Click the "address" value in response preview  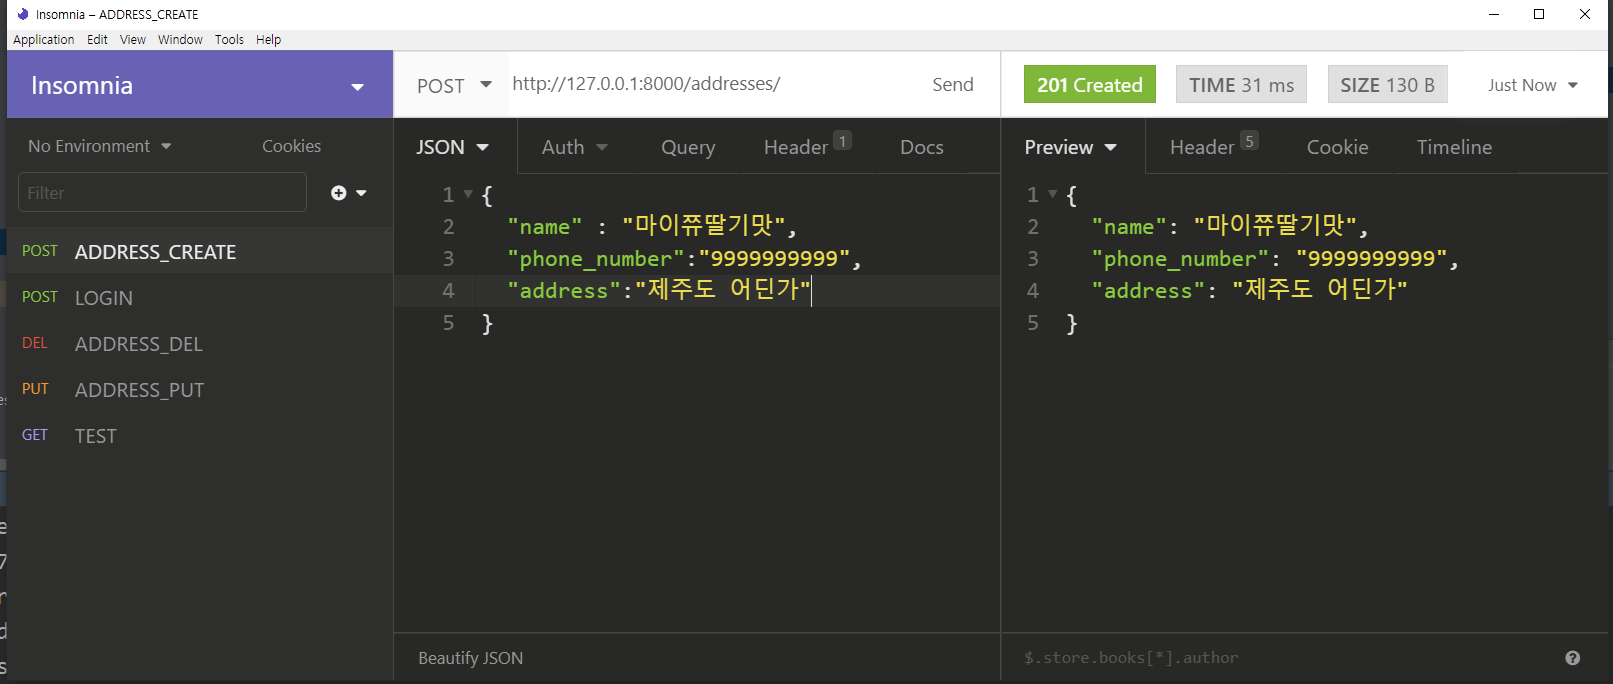click(1320, 290)
